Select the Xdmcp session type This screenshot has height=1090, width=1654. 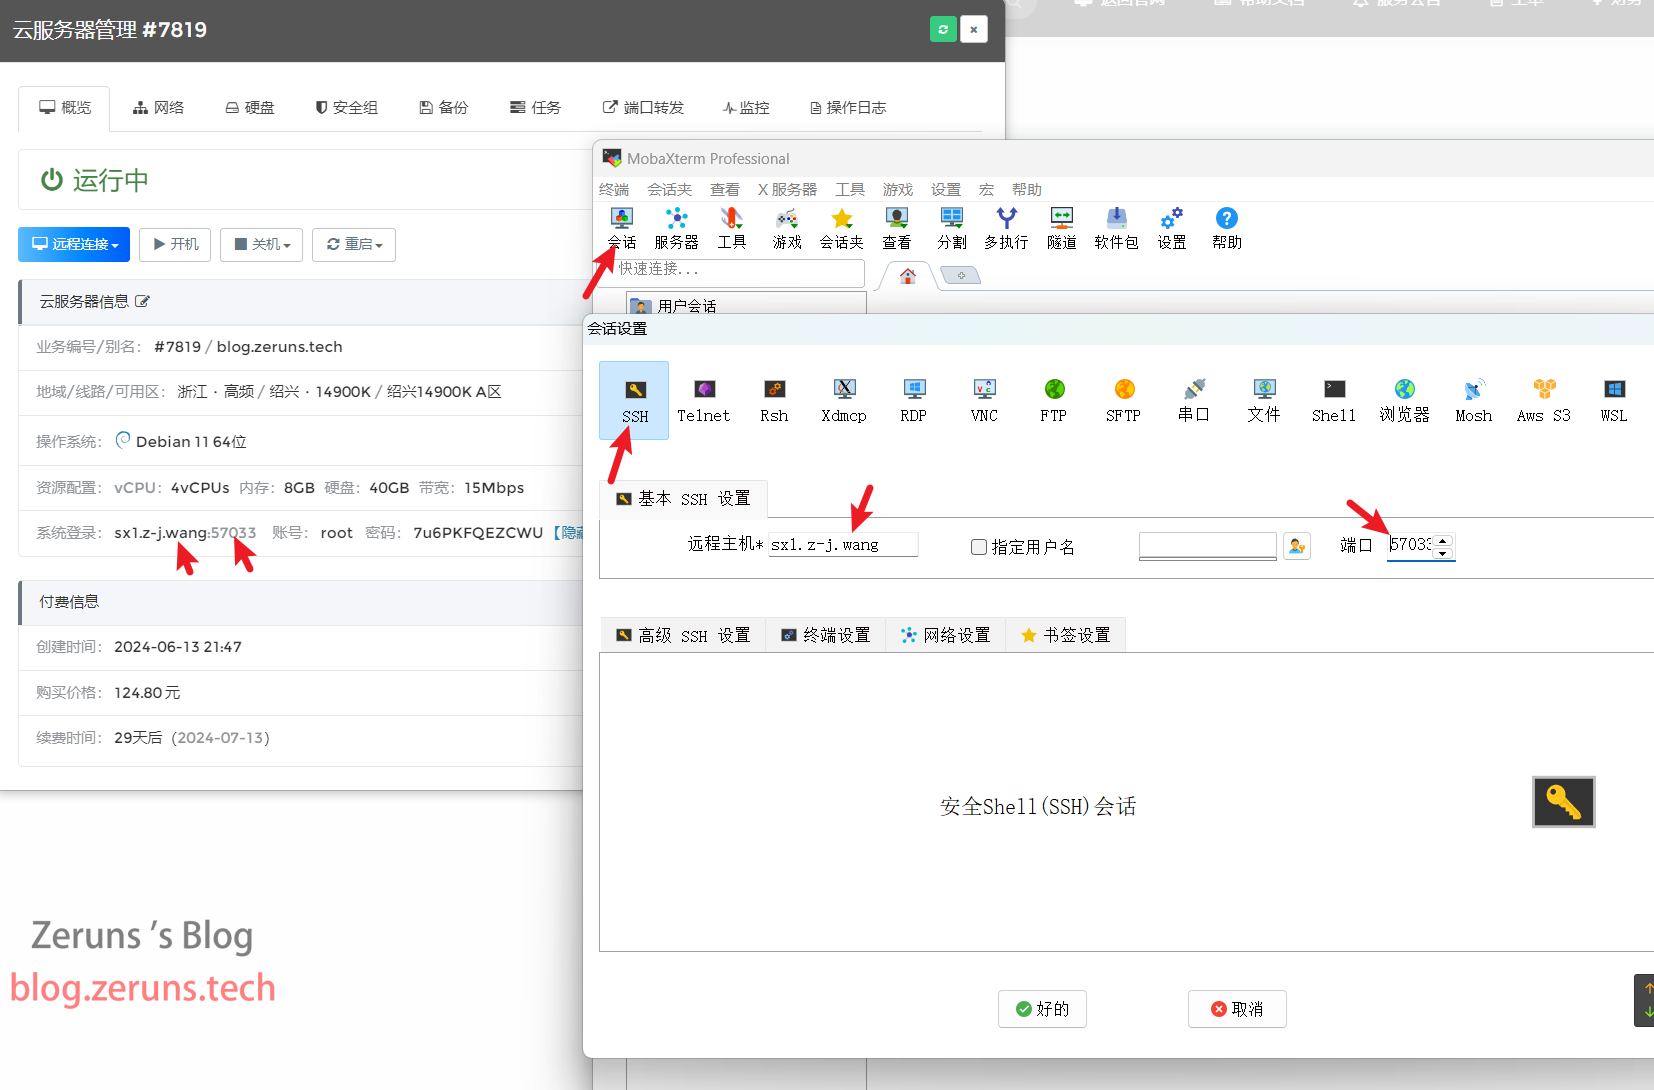tap(844, 401)
